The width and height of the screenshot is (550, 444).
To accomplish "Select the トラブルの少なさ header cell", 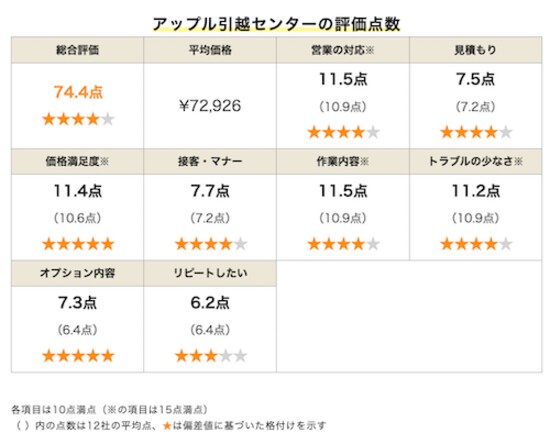I will 476,162.
